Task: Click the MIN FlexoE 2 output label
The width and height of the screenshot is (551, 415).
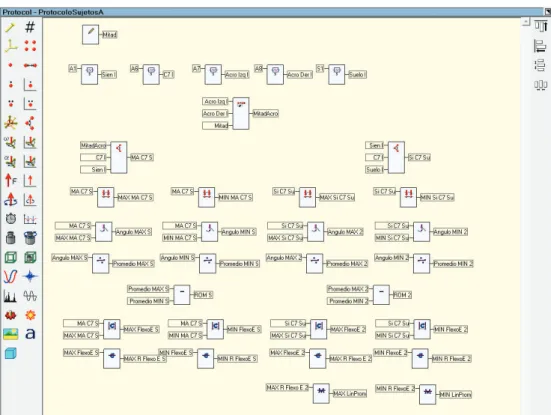Action: (451, 329)
